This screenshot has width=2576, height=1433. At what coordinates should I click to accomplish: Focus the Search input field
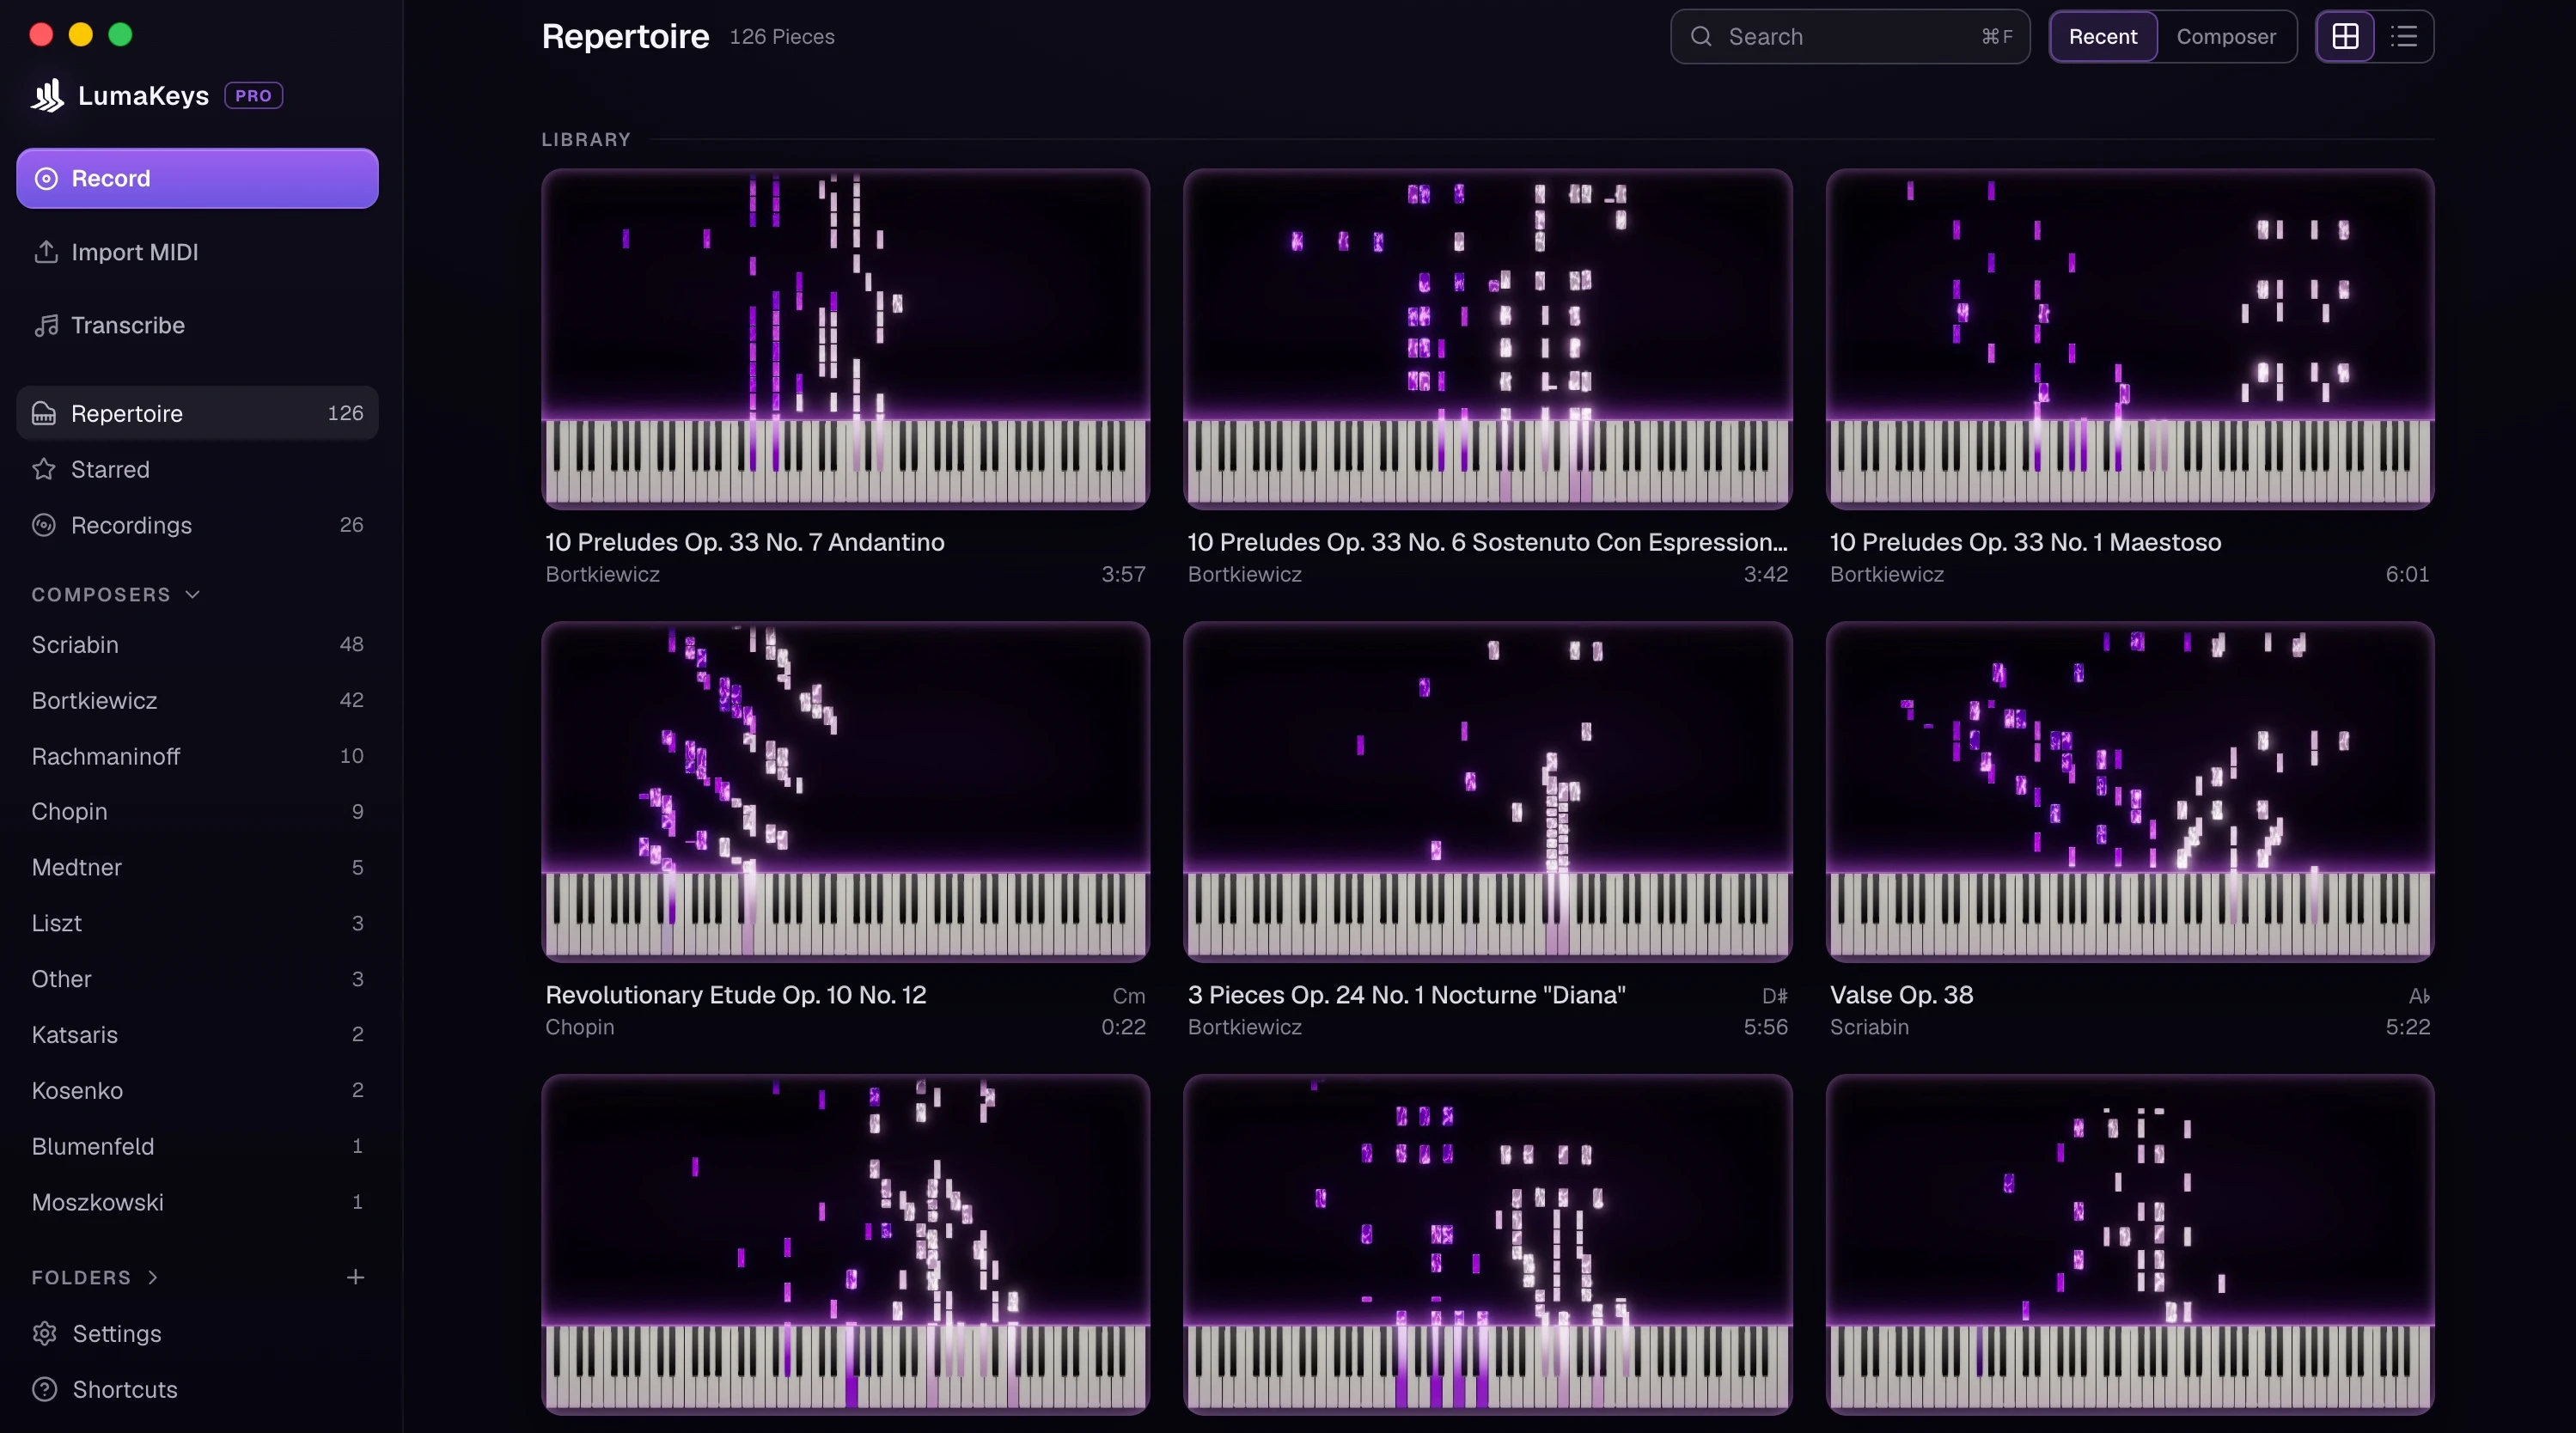[x=1850, y=37]
